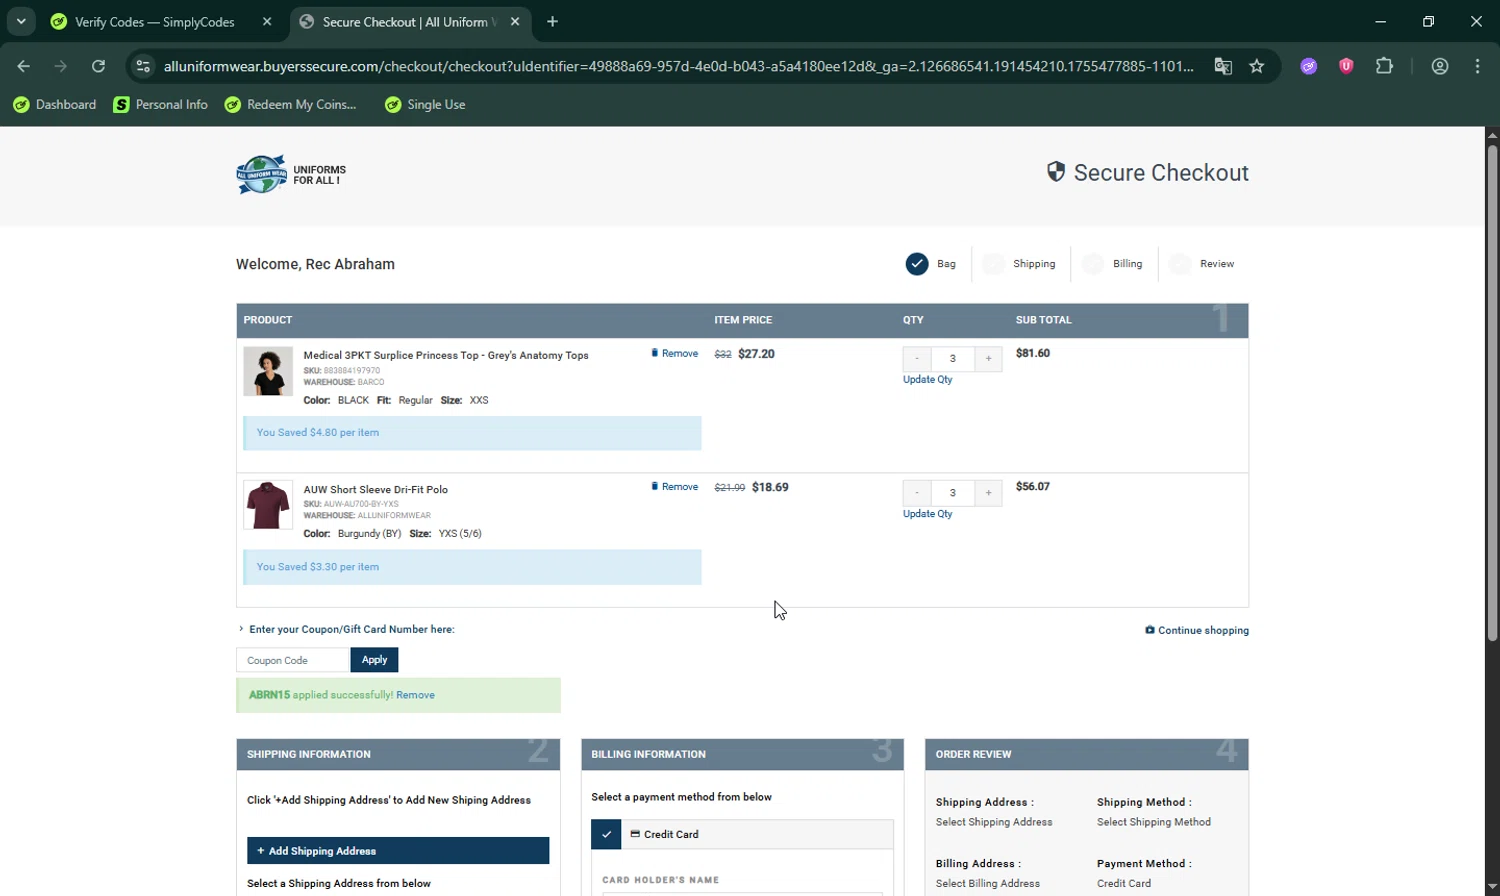
Task: Close the Verify Codes tab
Action: pyautogui.click(x=267, y=22)
